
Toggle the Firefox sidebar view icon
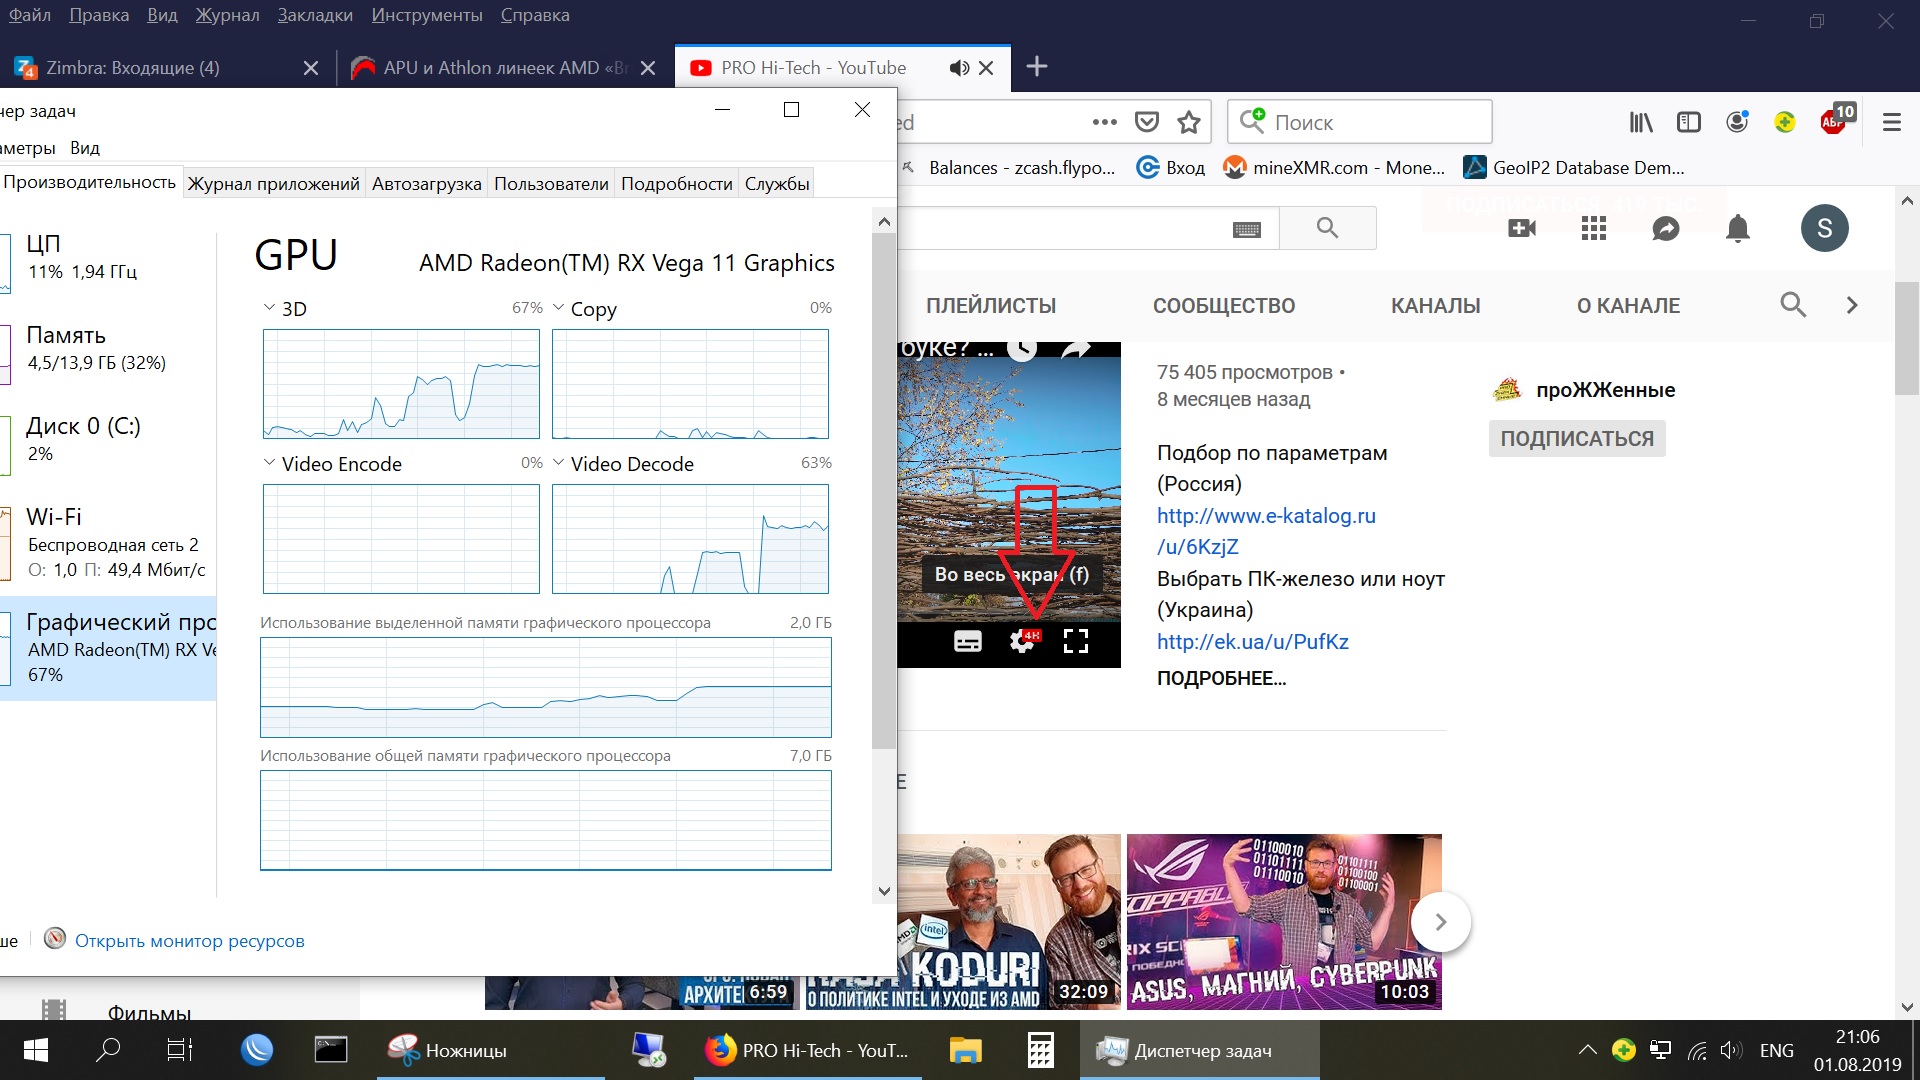point(1689,122)
